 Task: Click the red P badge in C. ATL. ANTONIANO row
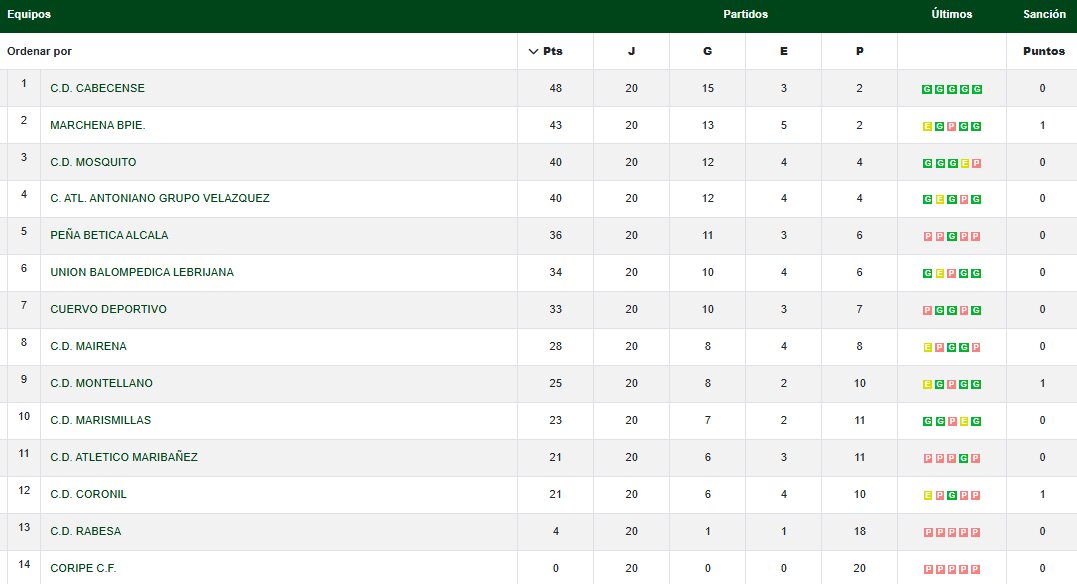coord(964,200)
